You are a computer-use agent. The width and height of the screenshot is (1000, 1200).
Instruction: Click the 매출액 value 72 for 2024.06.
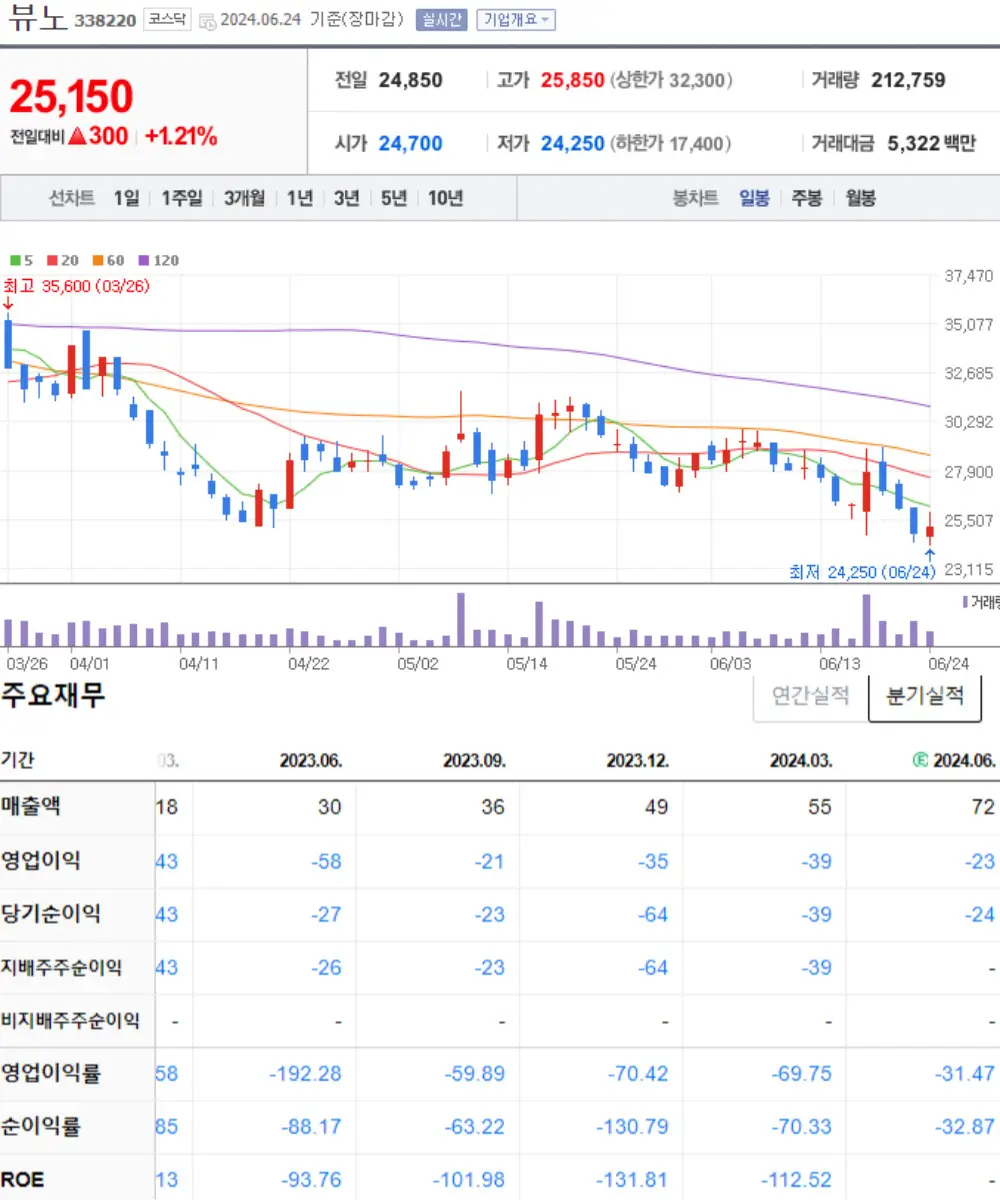(x=984, y=806)
